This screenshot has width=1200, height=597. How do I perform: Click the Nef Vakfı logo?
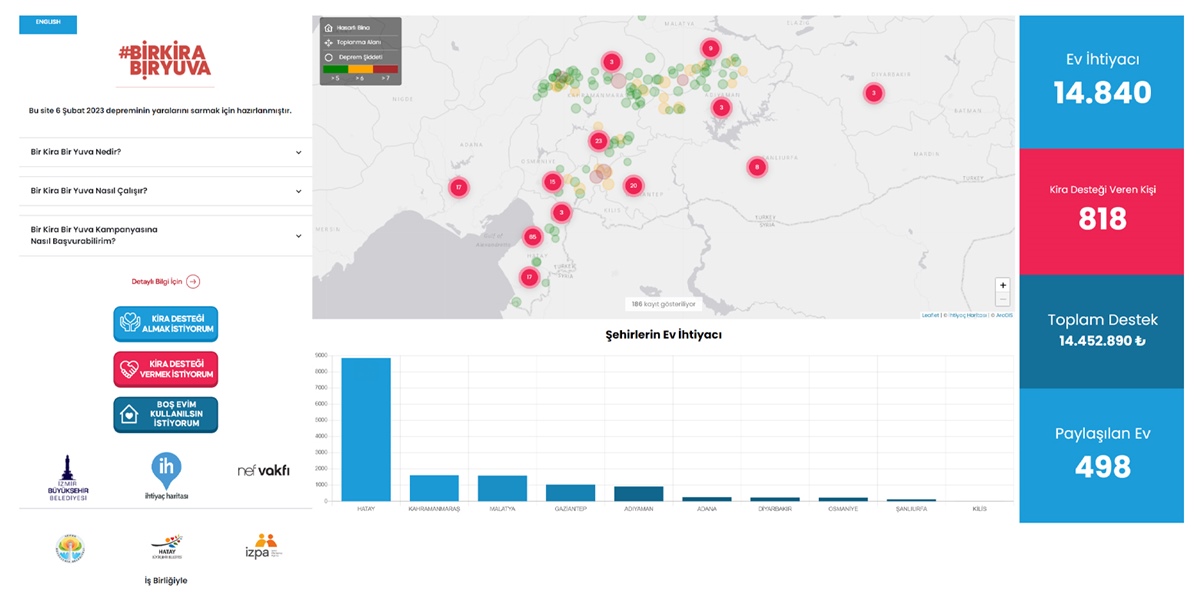coord(263,470)
